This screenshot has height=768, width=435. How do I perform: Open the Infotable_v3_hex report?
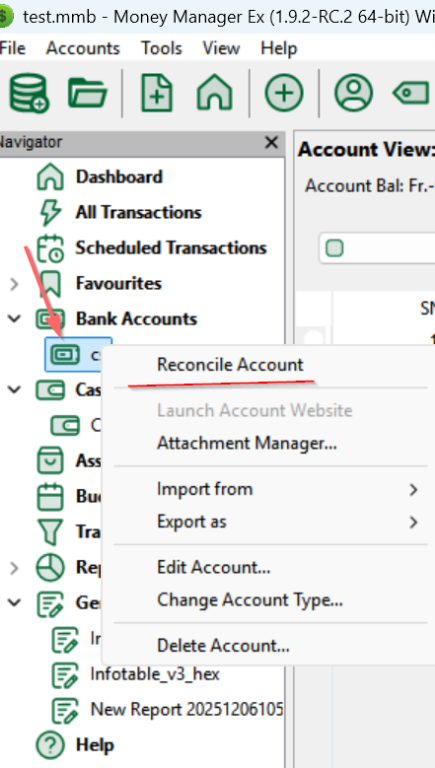[155, 674]
